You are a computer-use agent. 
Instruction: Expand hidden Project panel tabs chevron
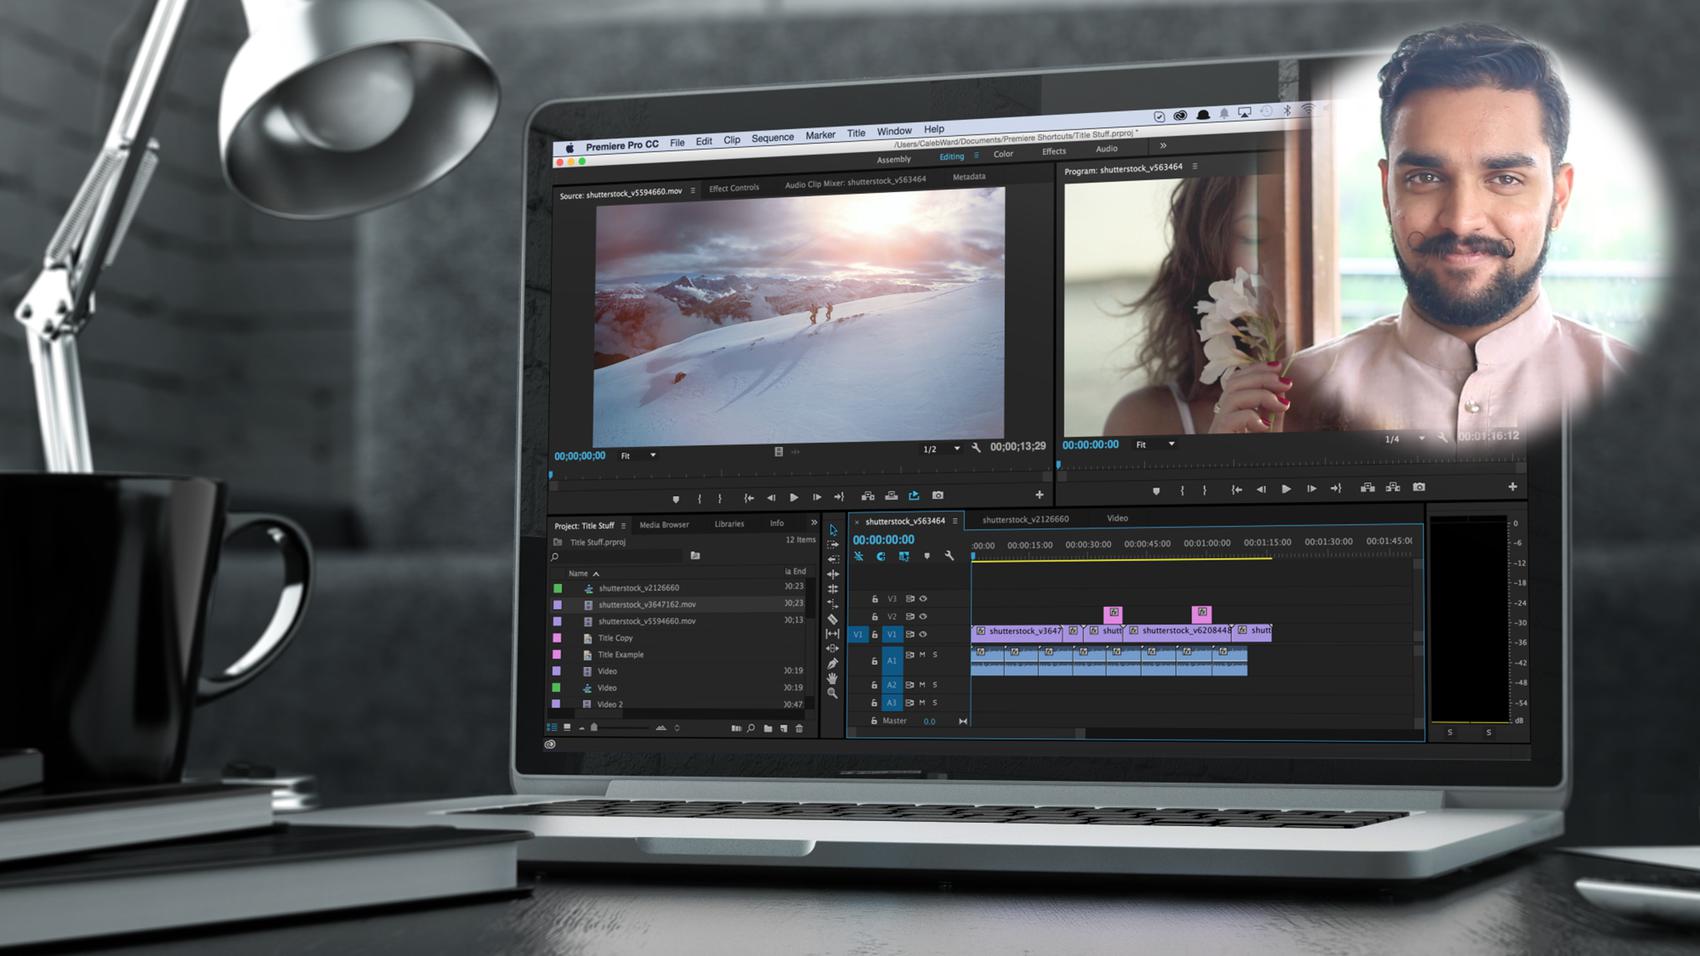pyautogui.click(x=813, y=523)
